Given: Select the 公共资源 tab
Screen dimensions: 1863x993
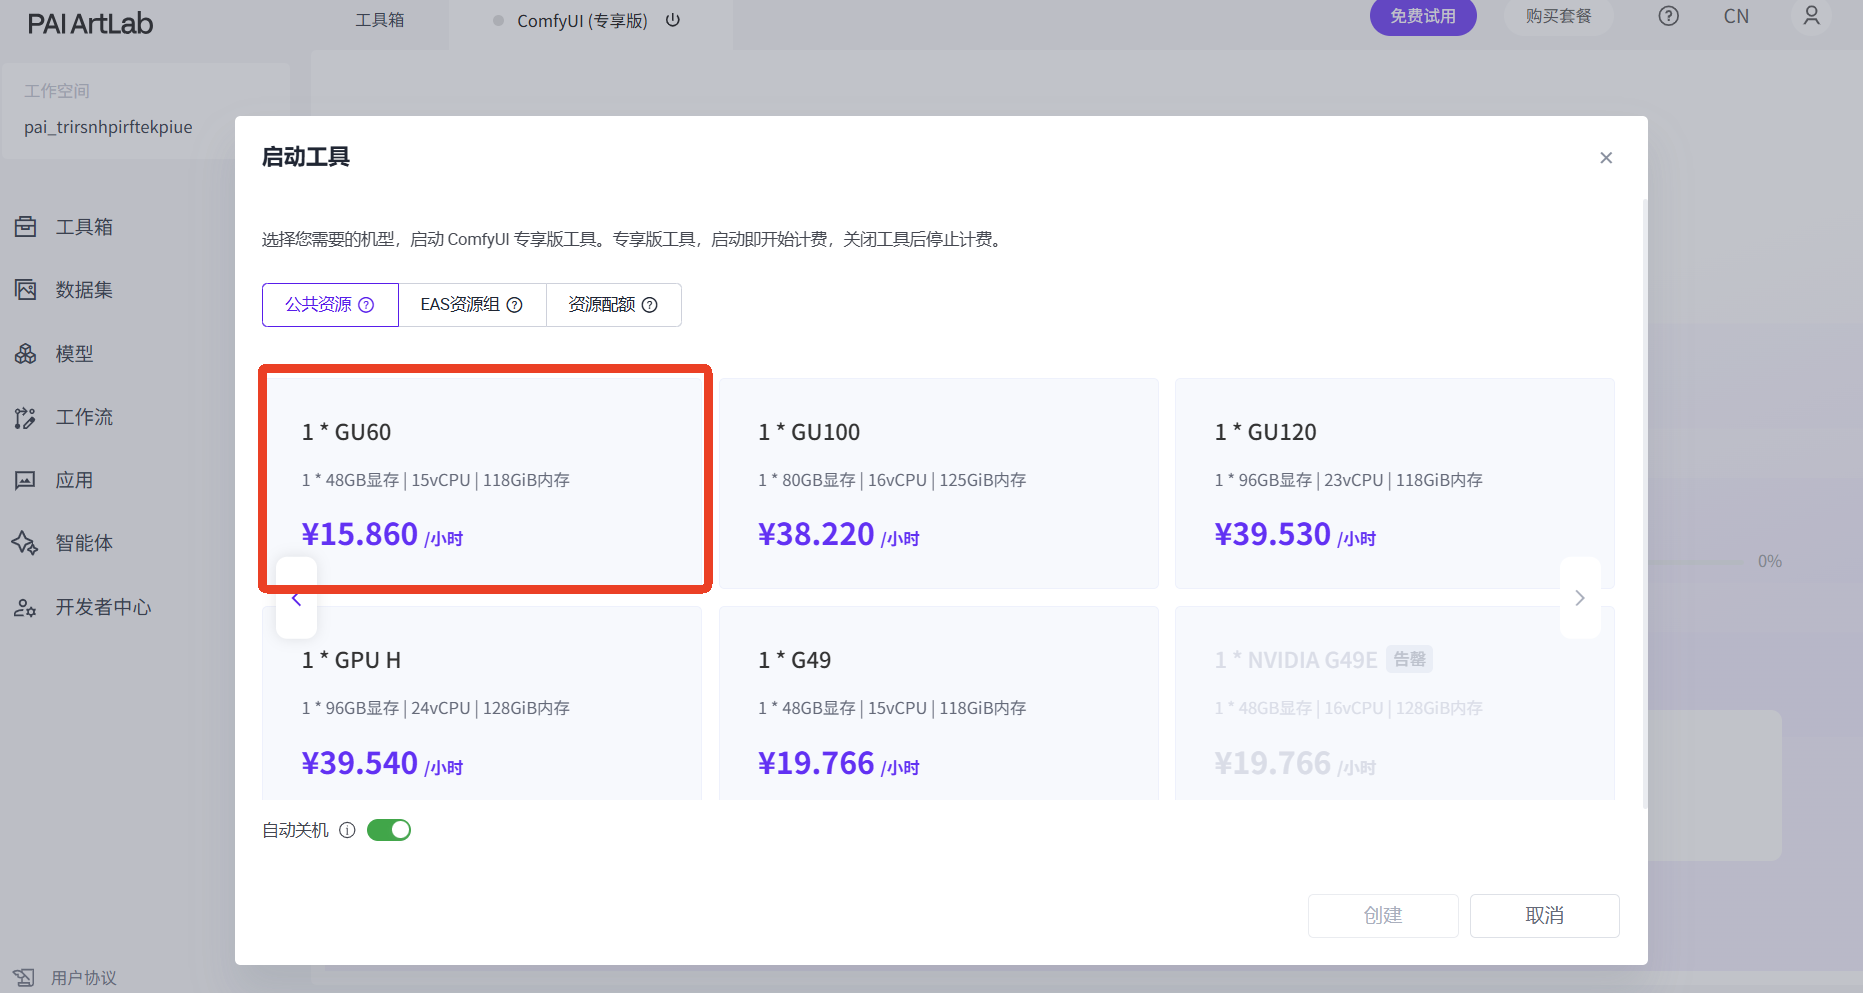Looking at the screenshot, I should coord(330,305).
